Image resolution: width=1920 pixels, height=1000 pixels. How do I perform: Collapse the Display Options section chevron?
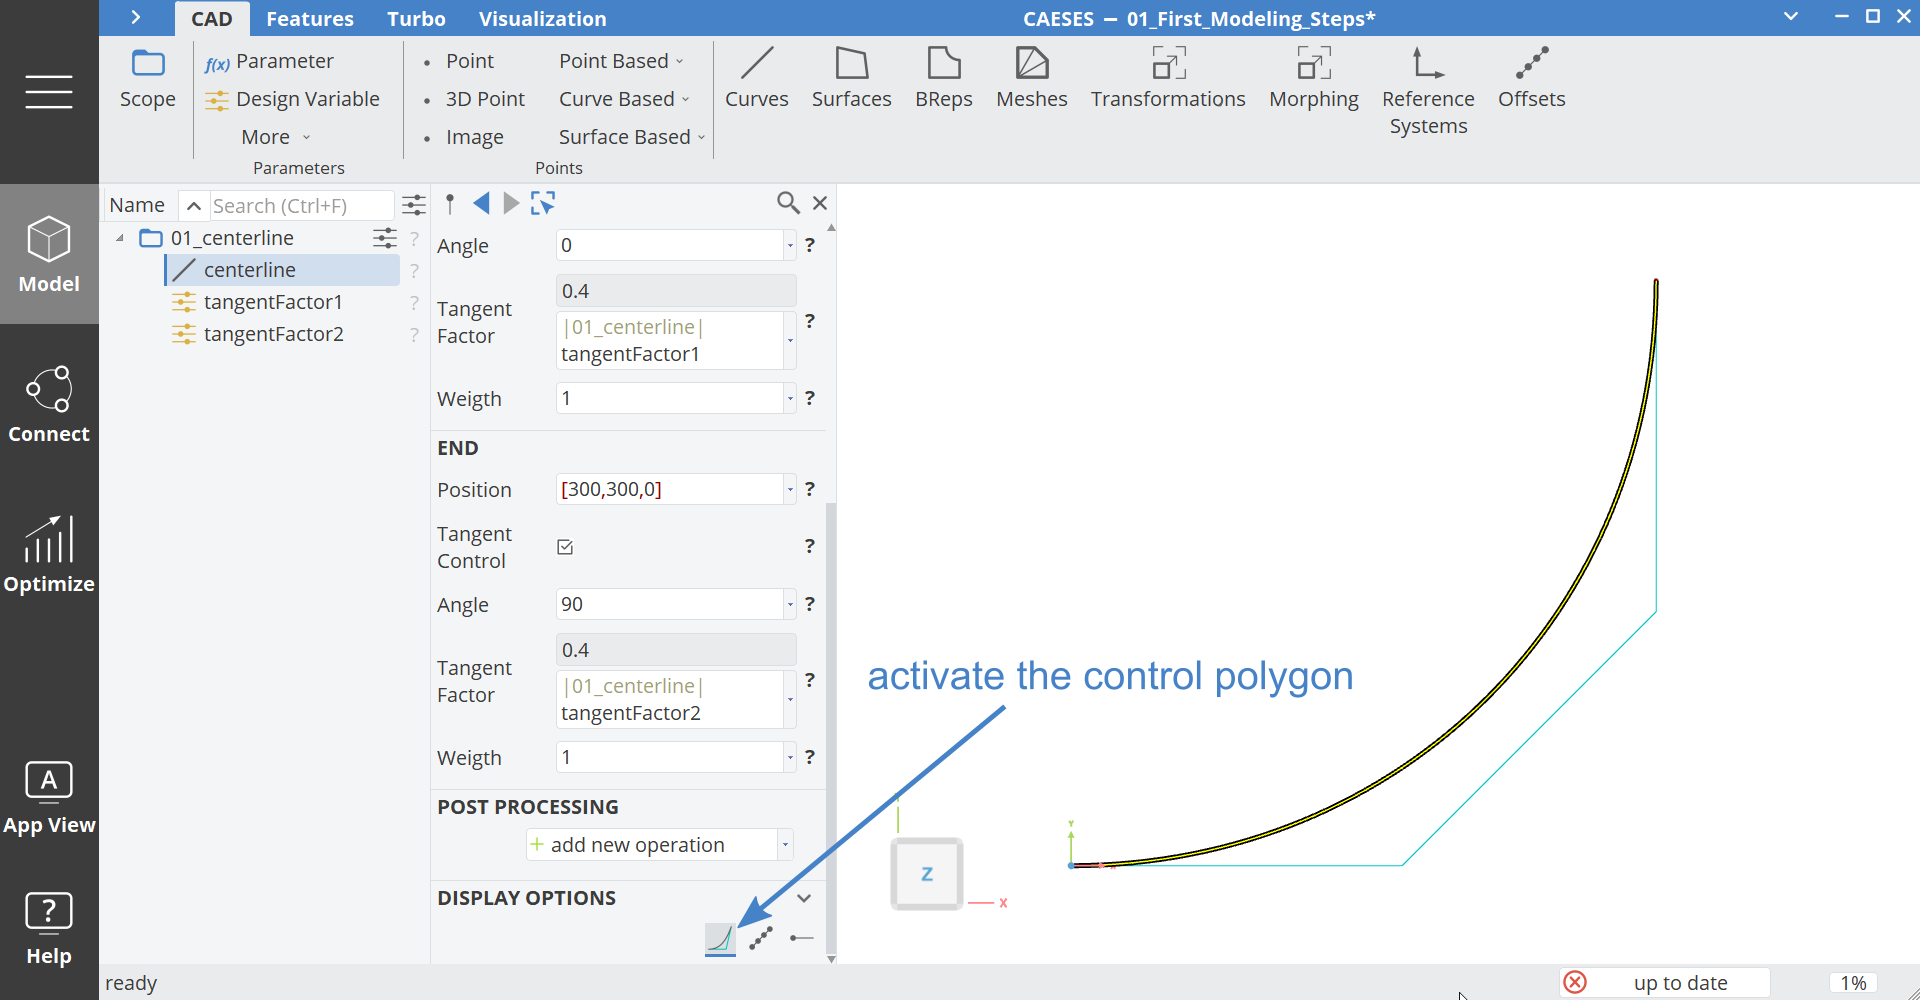click(x=804, y=897)
